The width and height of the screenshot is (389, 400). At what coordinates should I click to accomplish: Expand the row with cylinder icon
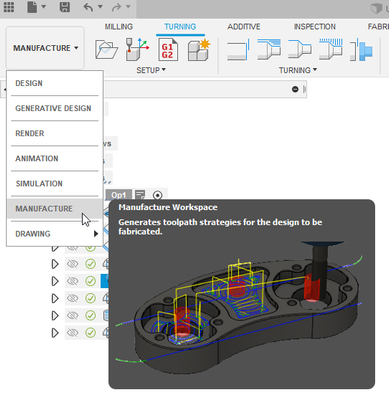[55, 315]
